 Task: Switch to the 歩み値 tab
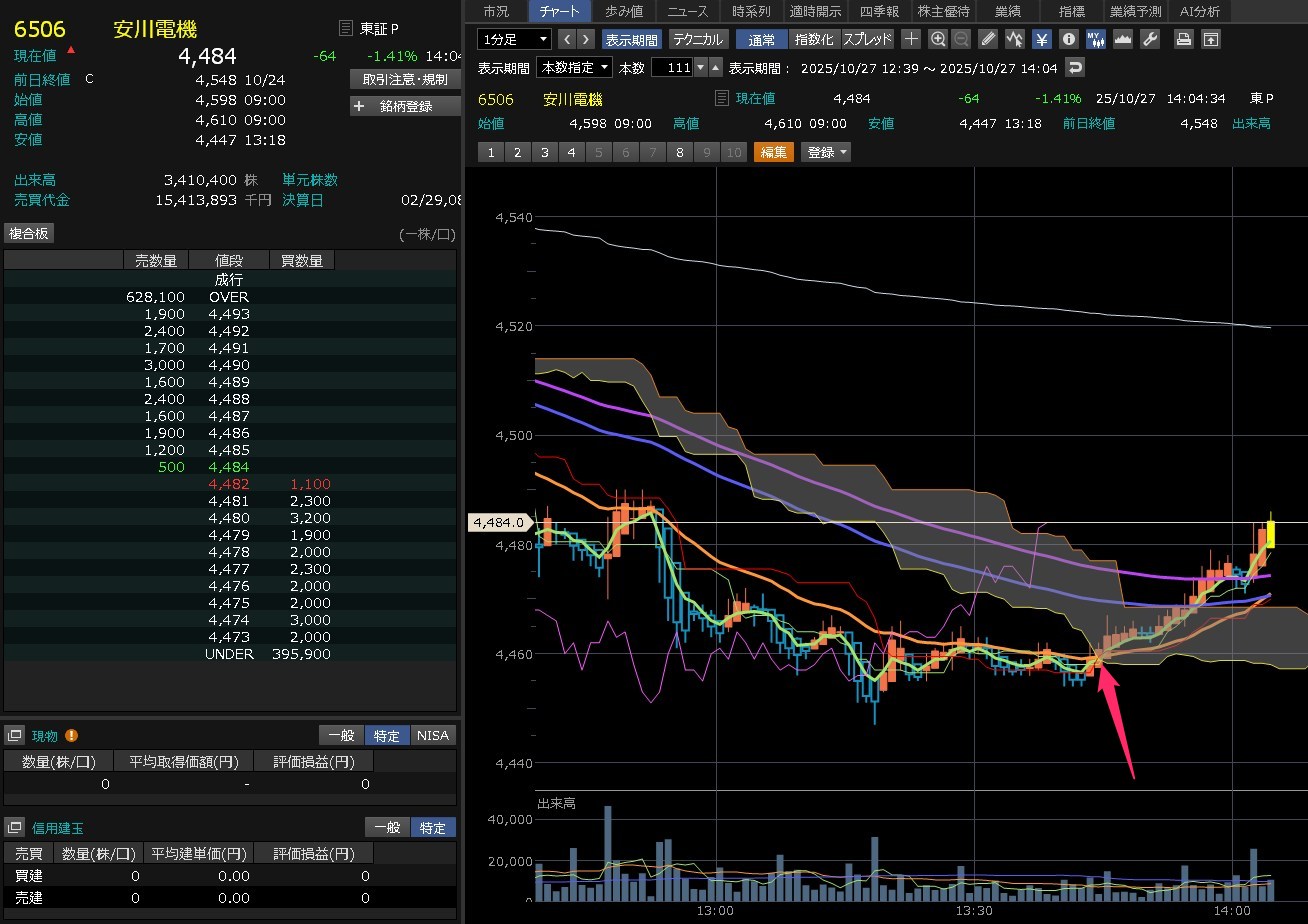[624, 11]
